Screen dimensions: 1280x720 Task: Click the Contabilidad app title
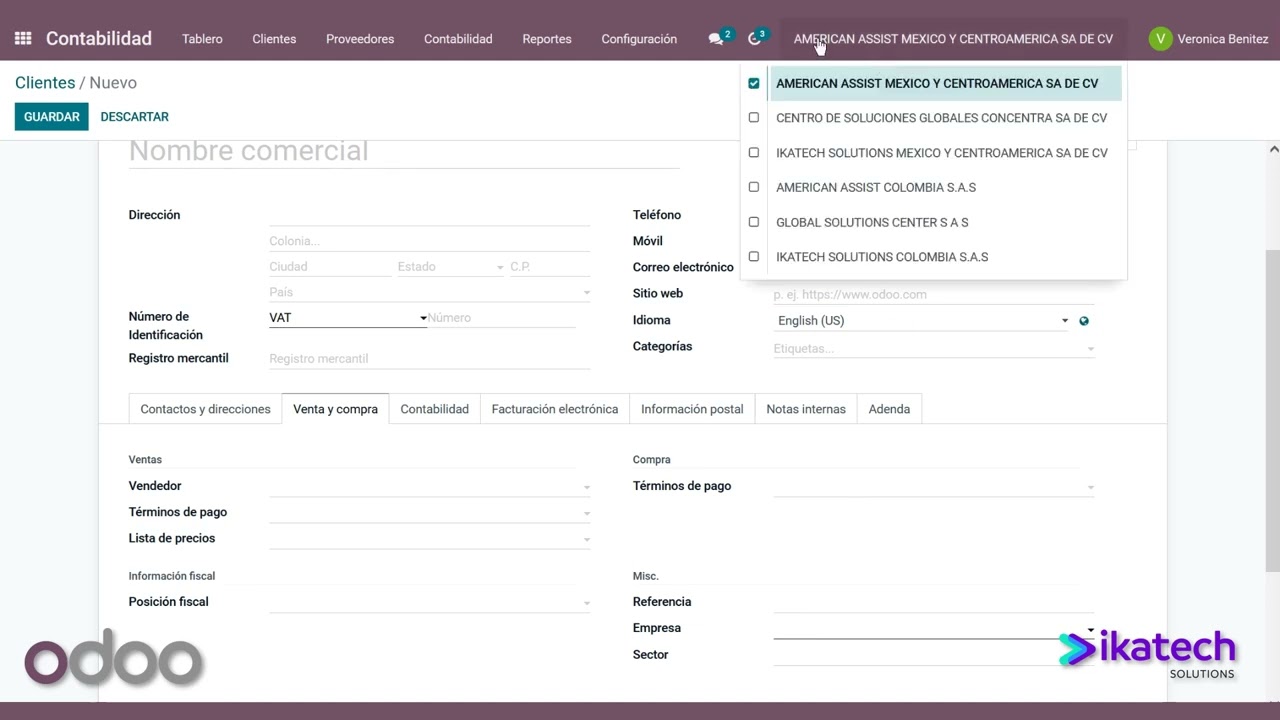click(99, 39)
